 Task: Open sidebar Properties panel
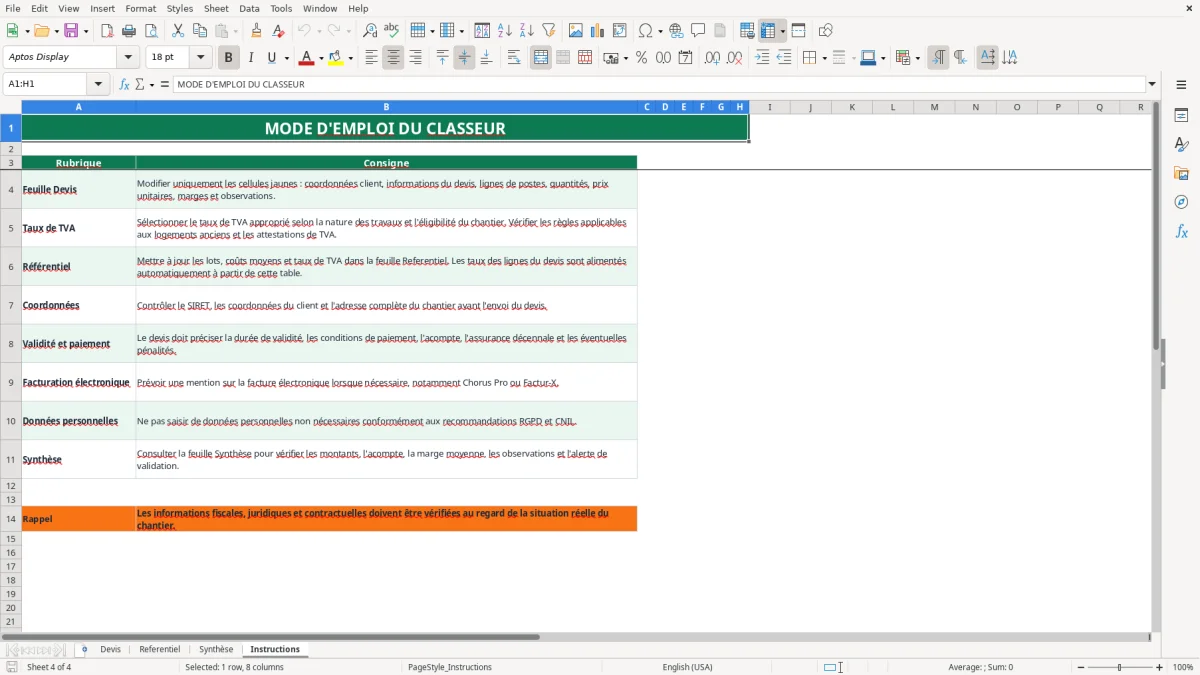[x=1181, y=116]
